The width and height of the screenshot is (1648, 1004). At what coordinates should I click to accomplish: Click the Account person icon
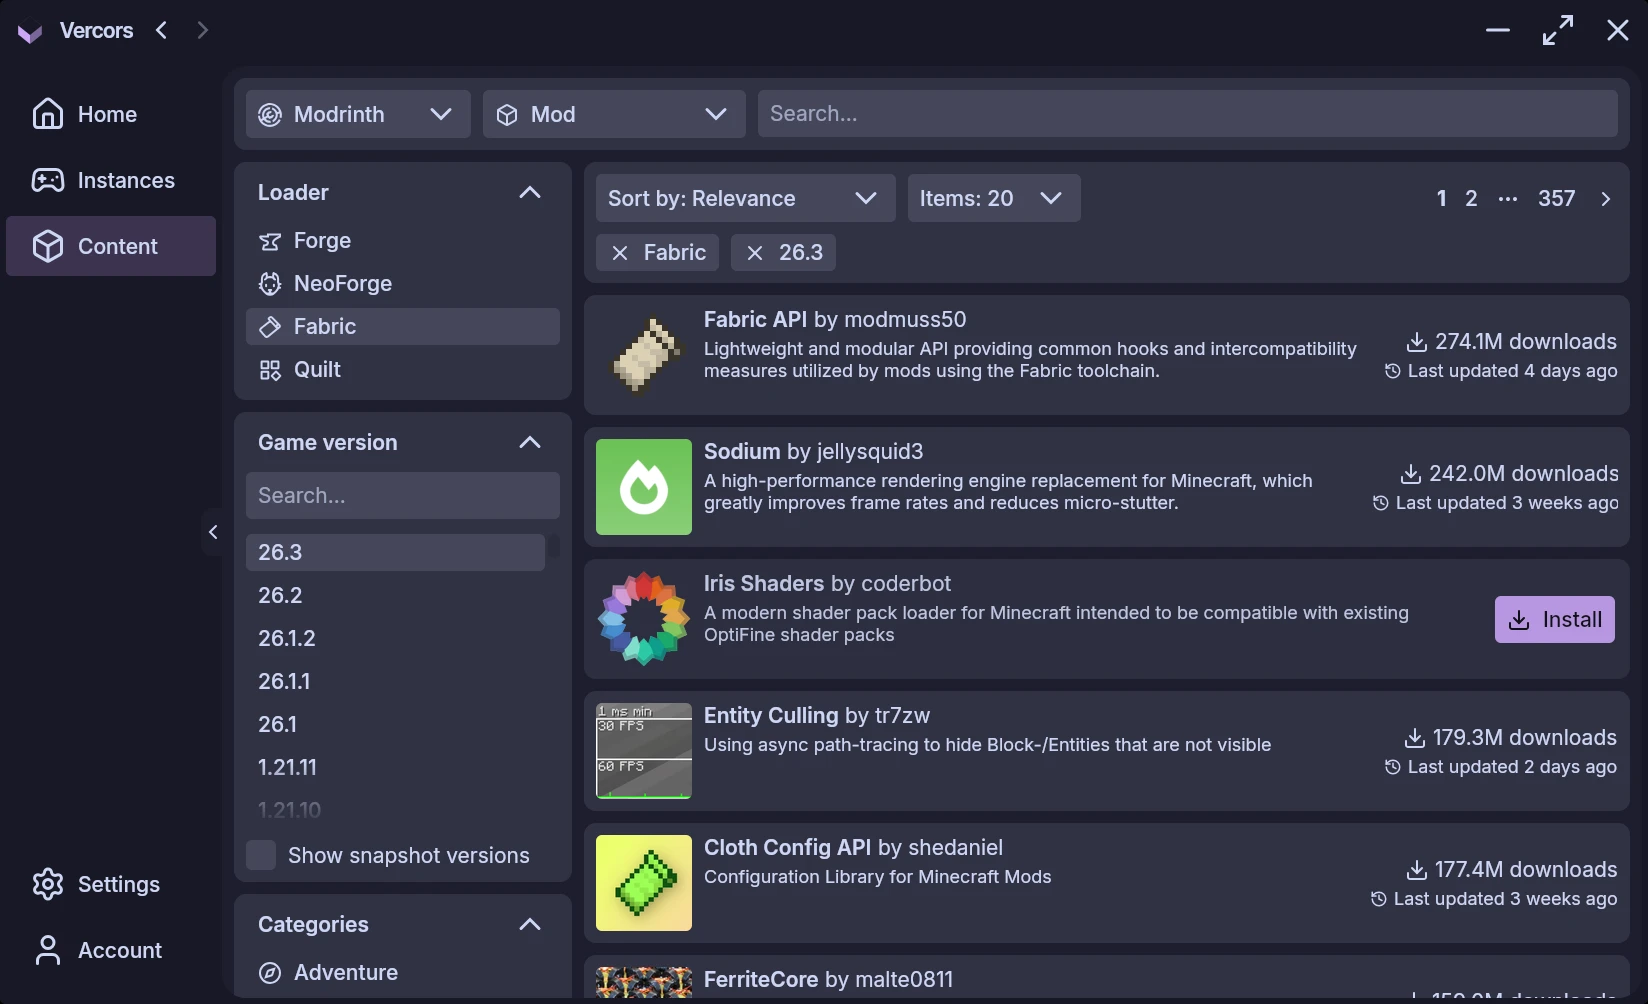point(48,950)
